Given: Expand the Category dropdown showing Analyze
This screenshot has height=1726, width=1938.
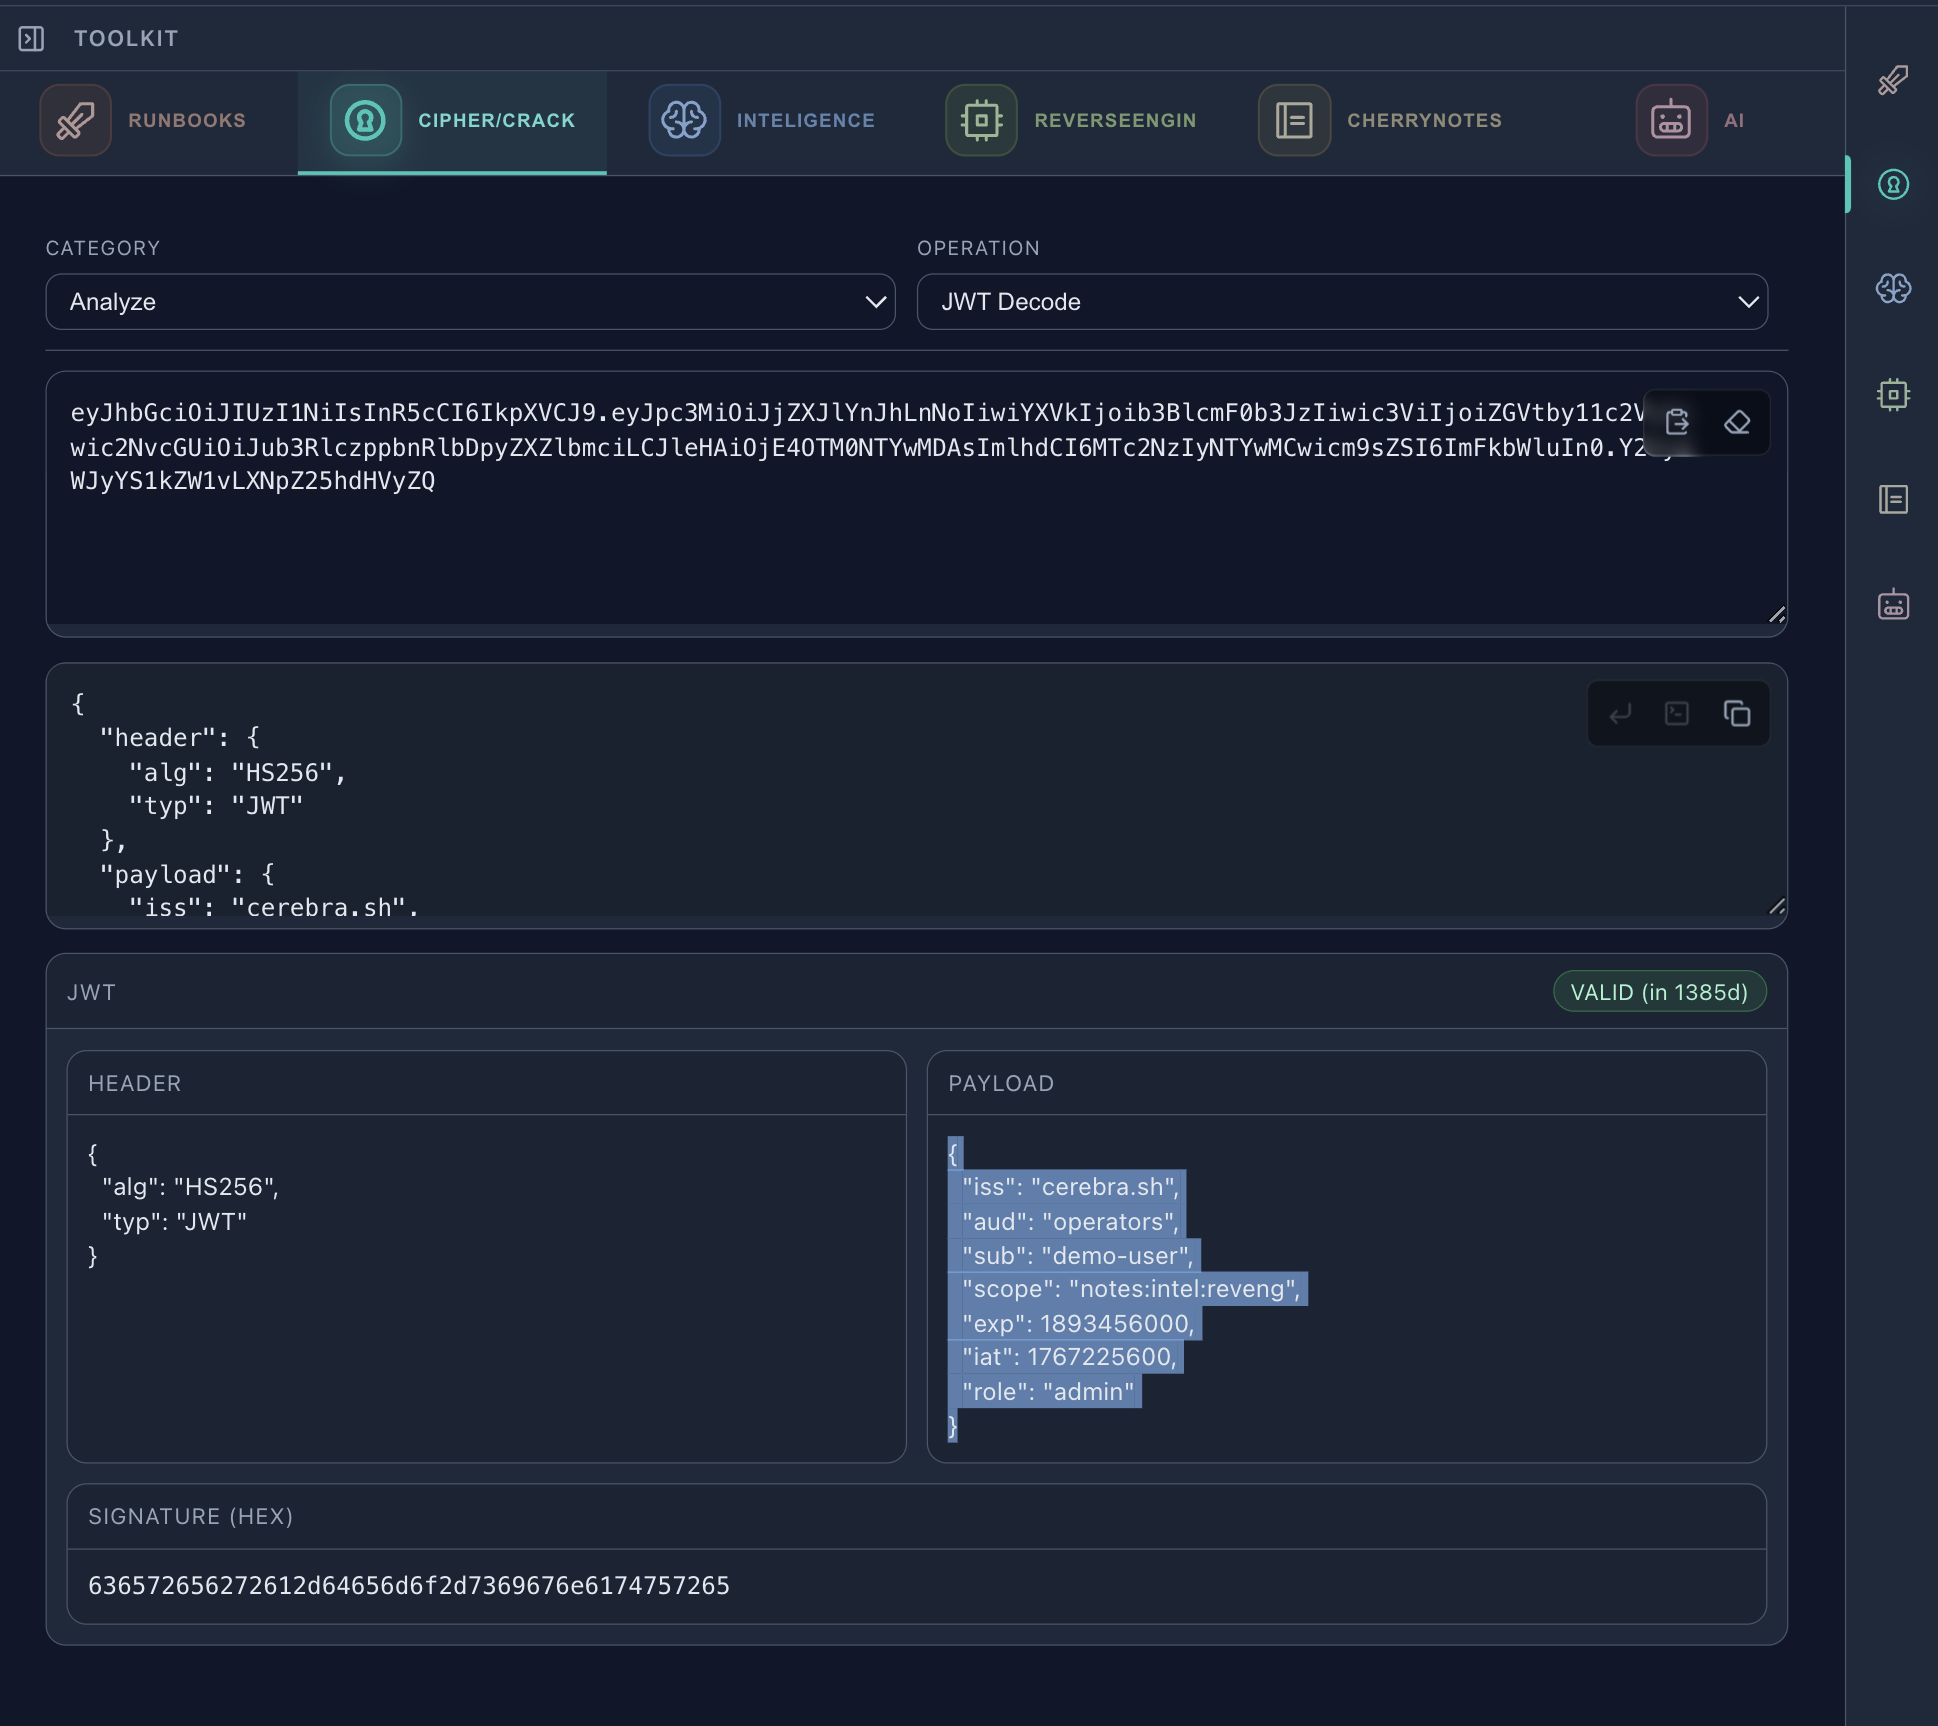Looking at the screenshot, I should coord(470,302).
